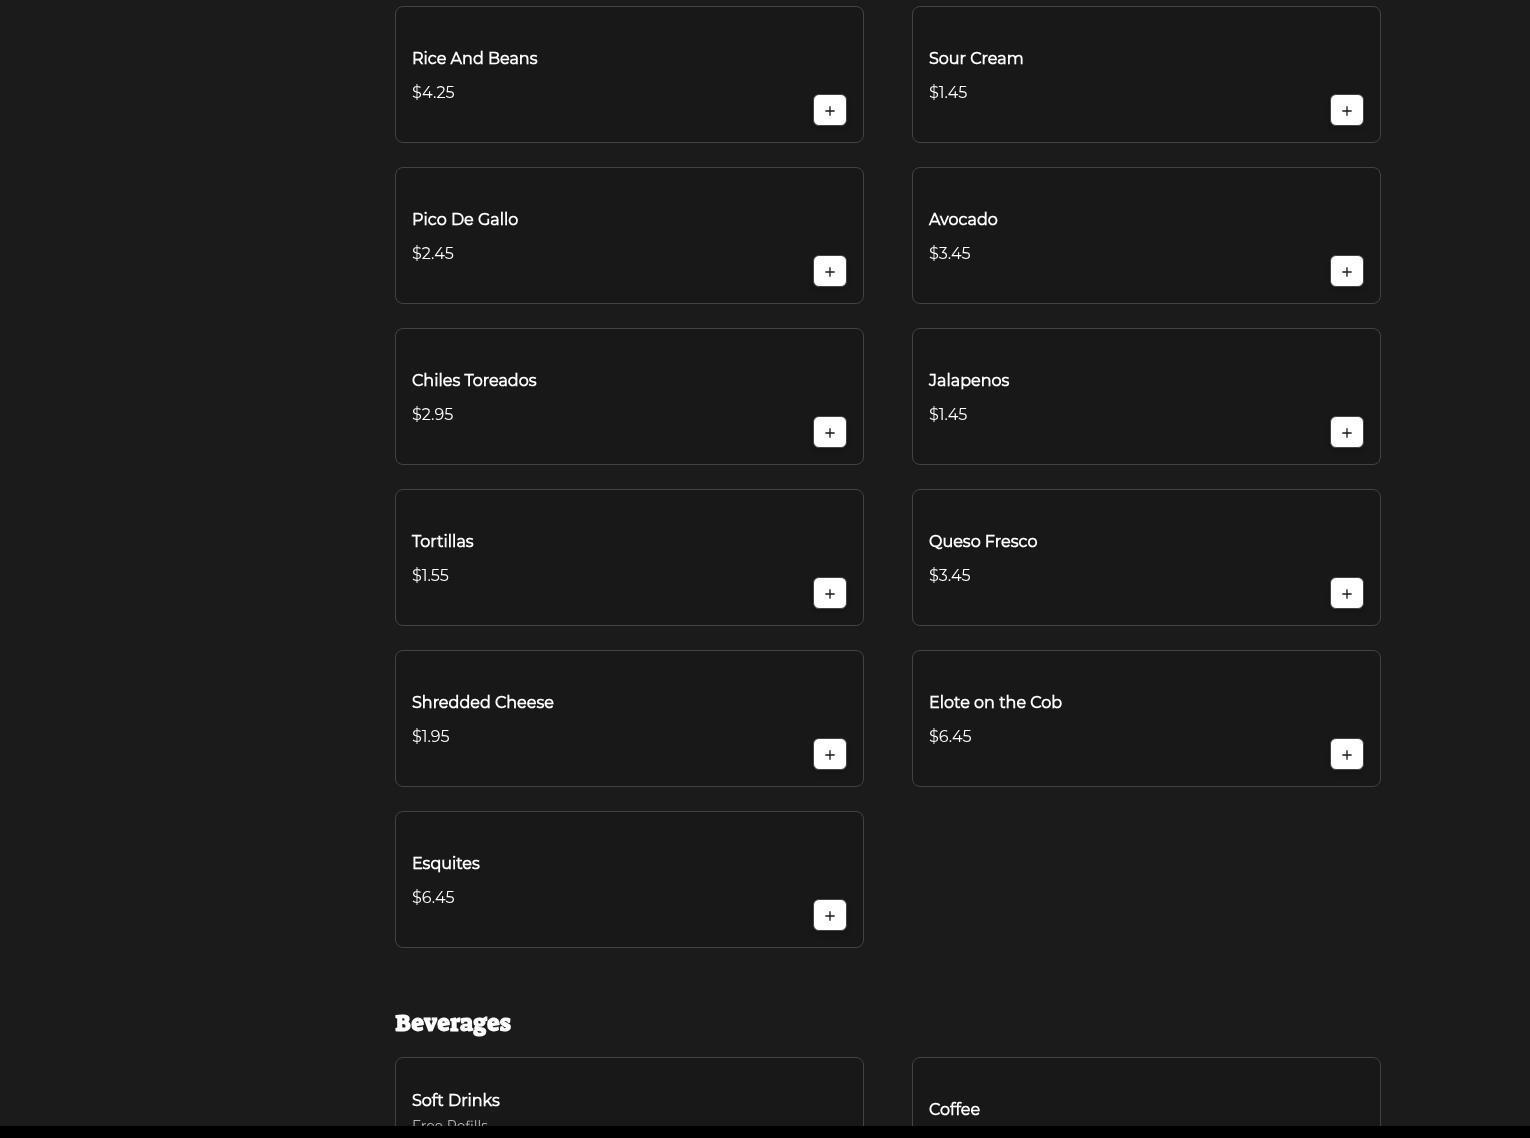Open the Tortillas item title
This screenshot has width=1530, height=1138.
[442, 541]
